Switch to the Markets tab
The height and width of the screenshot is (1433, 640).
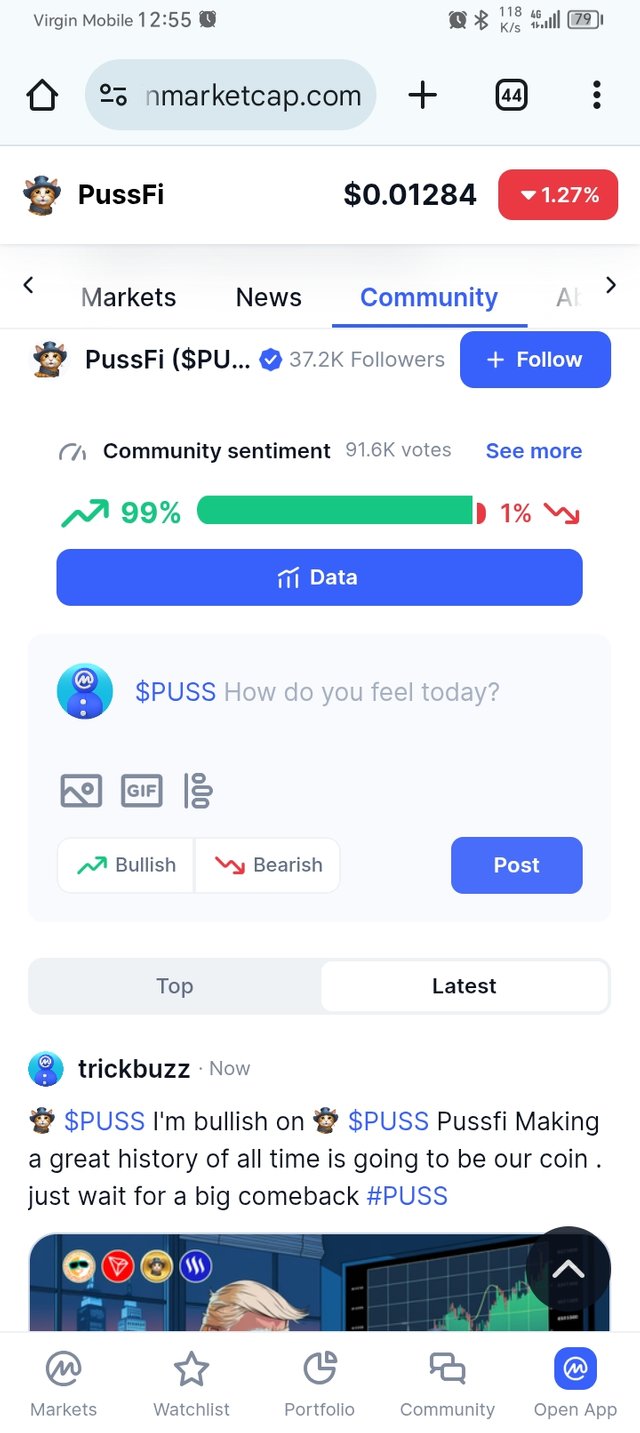click(128, 297)
